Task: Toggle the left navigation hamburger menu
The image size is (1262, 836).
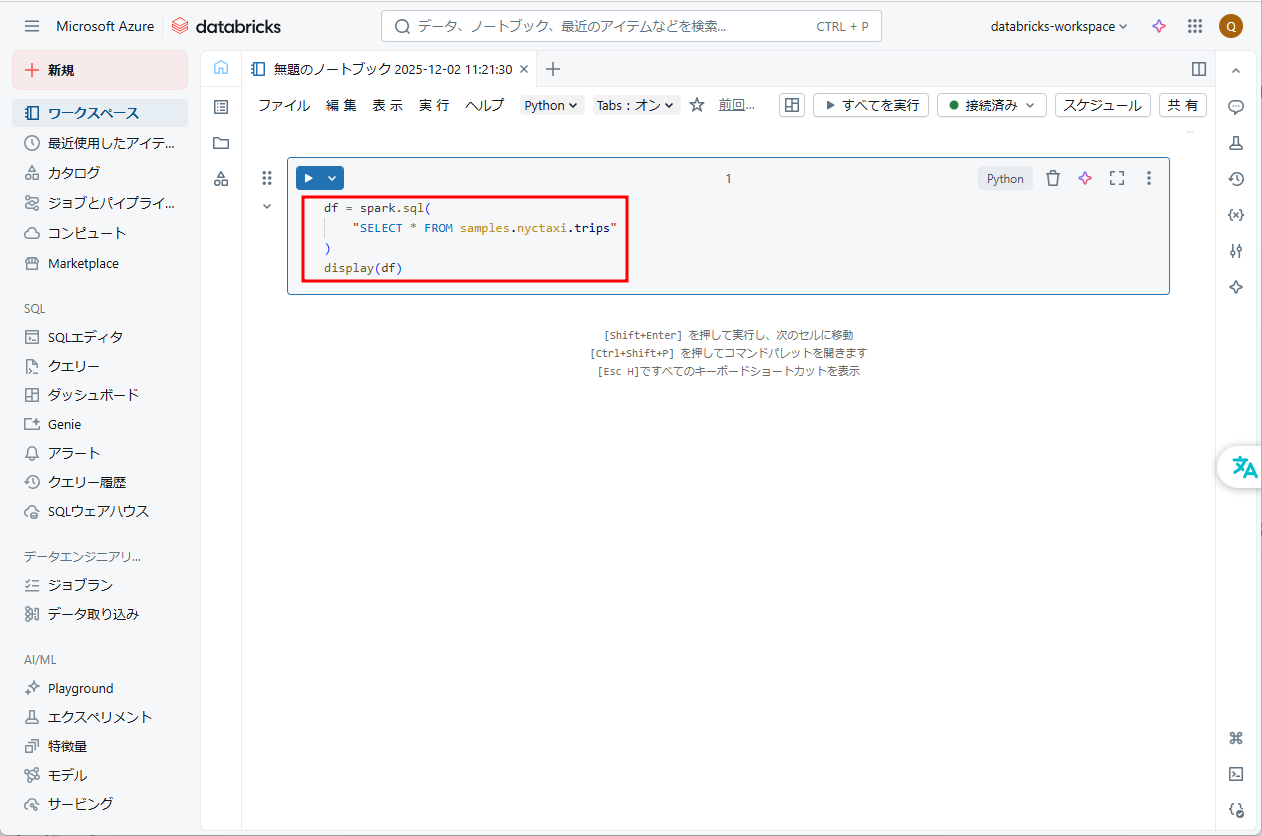Action: point(32,27)
